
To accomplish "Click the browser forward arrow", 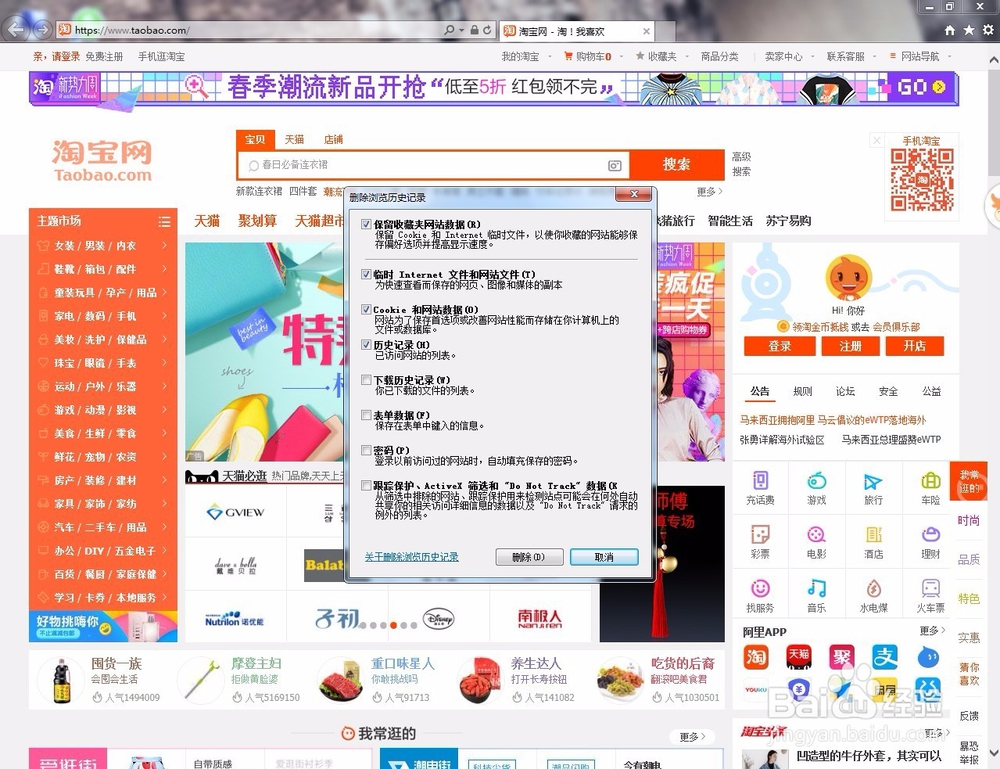I will (x=43, y=29).
